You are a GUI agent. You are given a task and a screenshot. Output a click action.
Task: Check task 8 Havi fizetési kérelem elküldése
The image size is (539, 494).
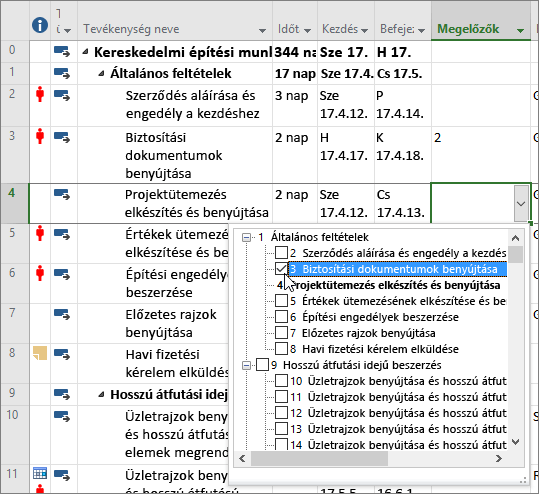281,349
